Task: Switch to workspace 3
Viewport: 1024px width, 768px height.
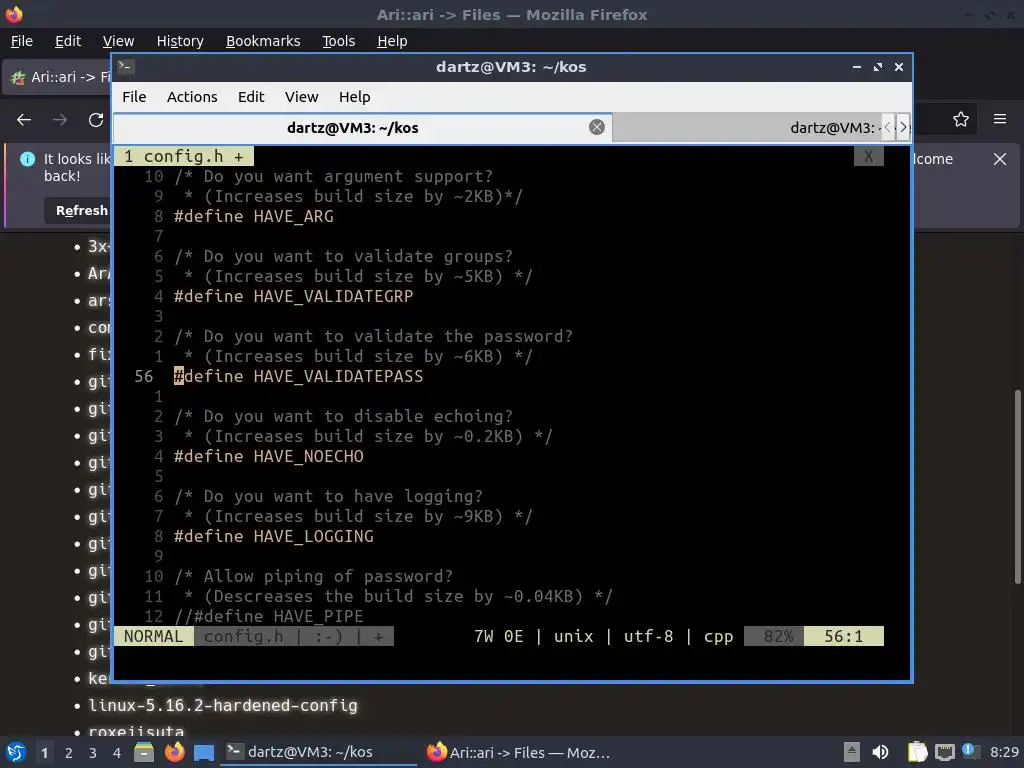Action: click(x=93, y=753)
